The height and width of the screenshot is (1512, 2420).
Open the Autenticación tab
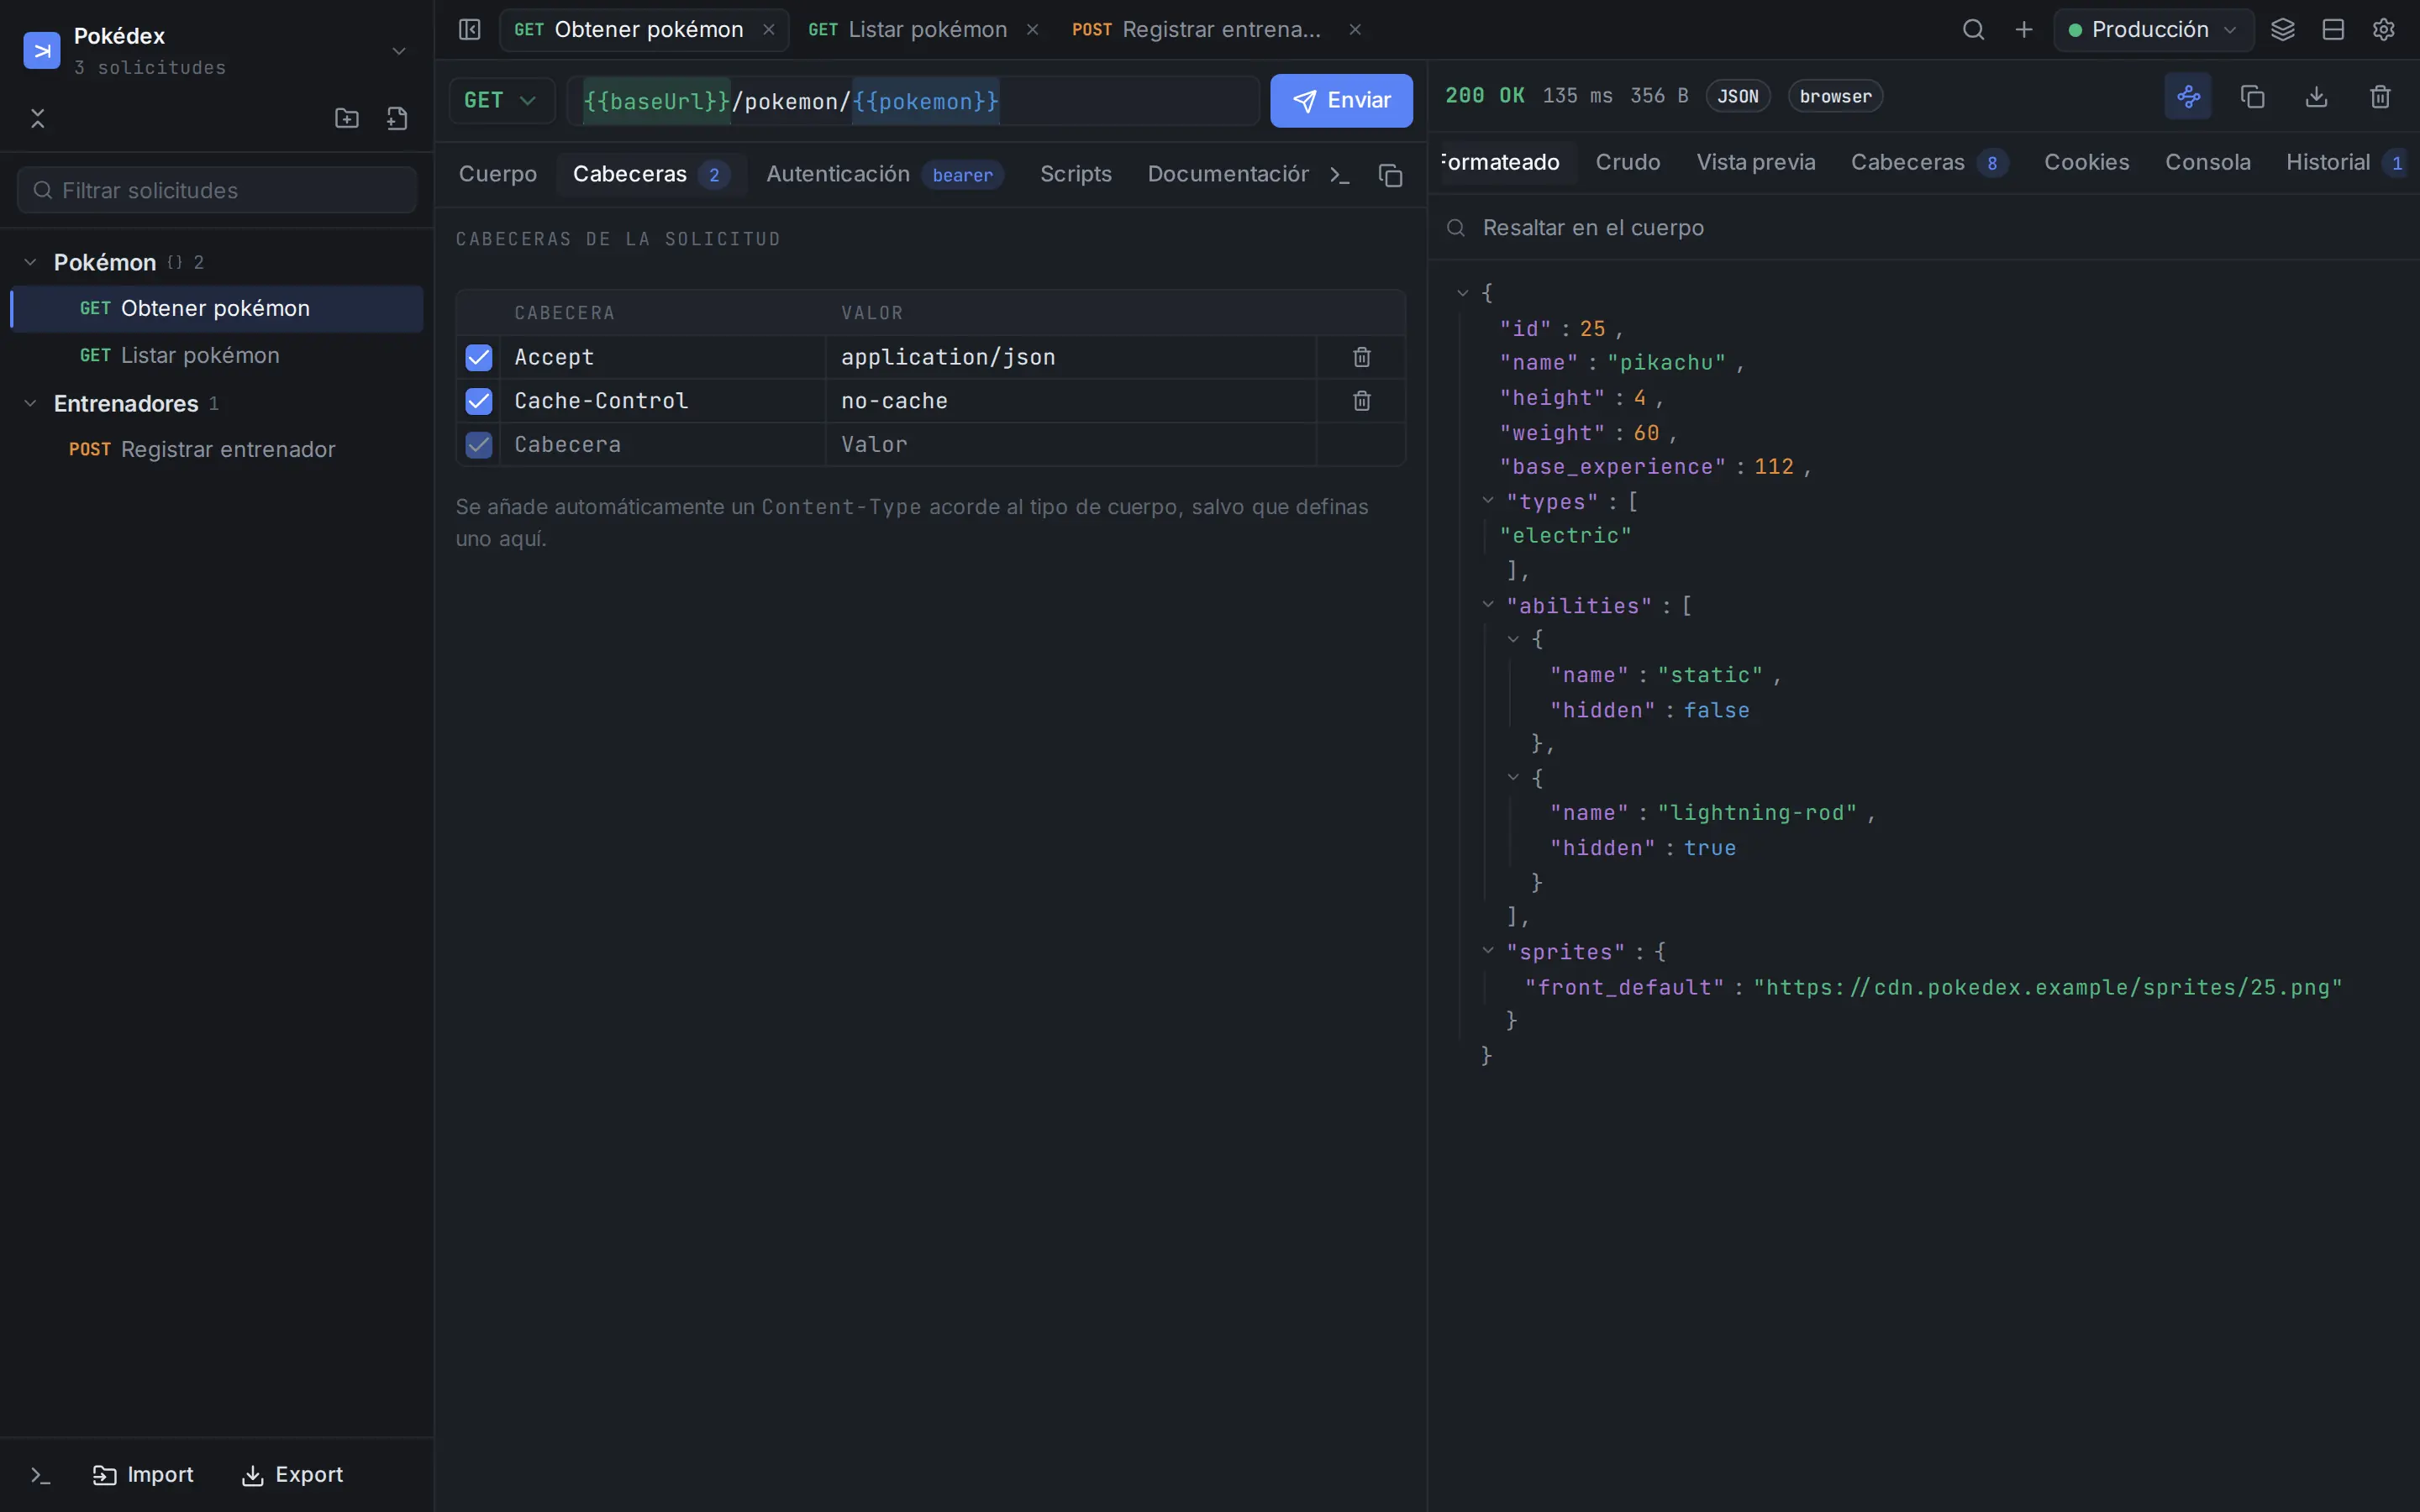point(883,174)
